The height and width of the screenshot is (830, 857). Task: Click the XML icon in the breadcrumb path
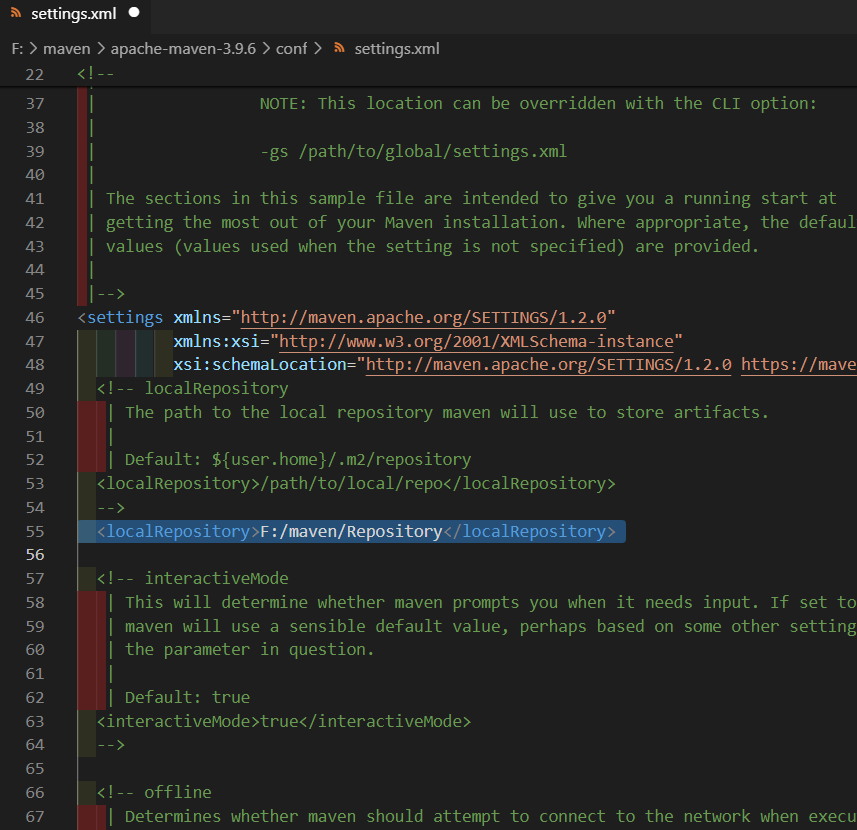[x=340, y=48]
